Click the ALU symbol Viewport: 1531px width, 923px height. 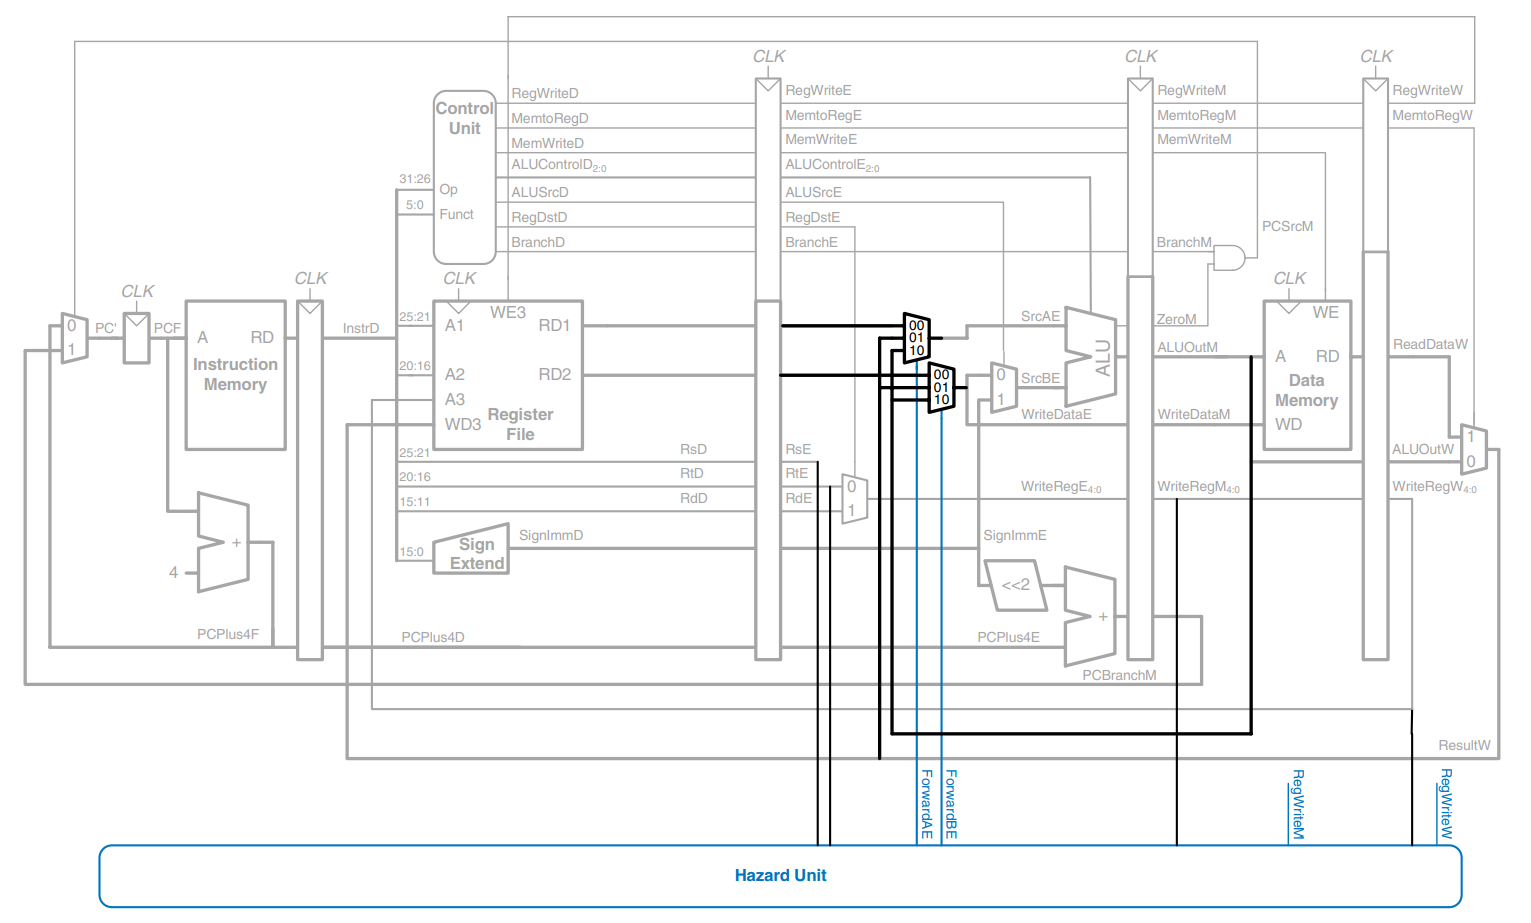tap(1091, 356)
